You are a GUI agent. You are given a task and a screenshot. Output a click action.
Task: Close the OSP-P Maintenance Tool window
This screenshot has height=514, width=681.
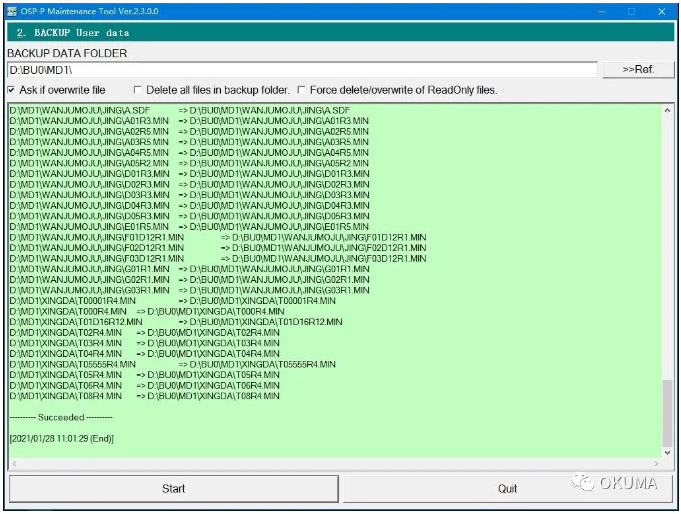tap(661, 11)
